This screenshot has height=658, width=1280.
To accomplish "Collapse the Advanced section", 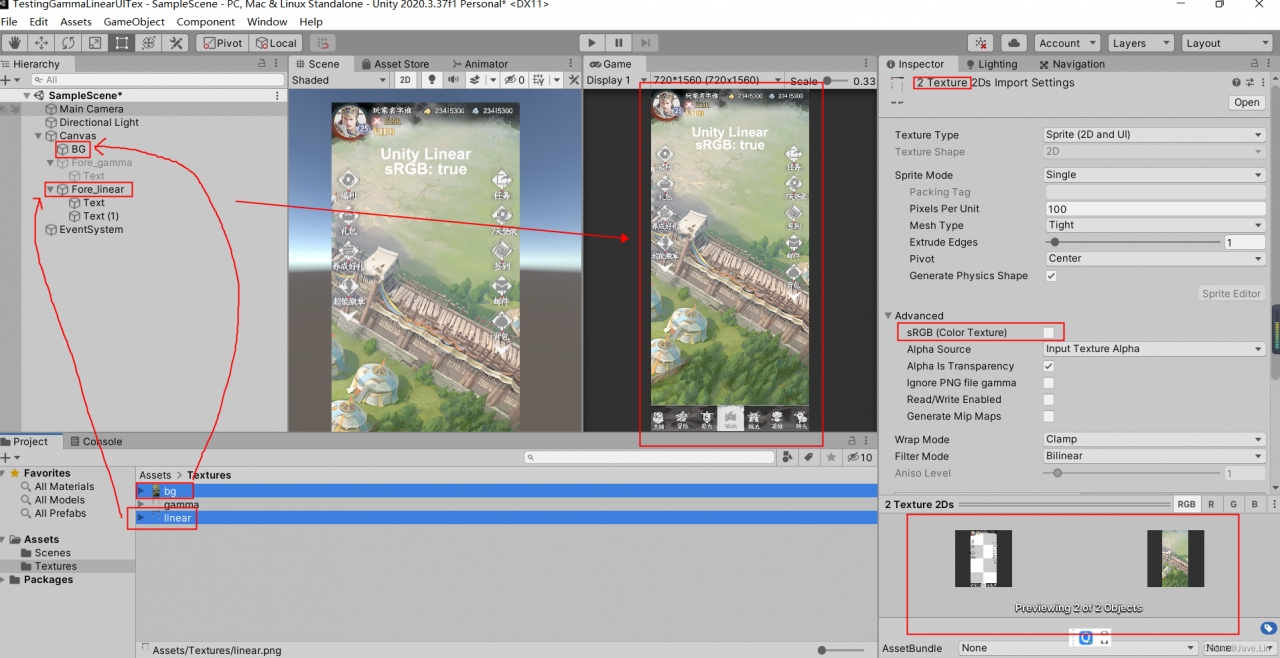I will click(888, 316).
